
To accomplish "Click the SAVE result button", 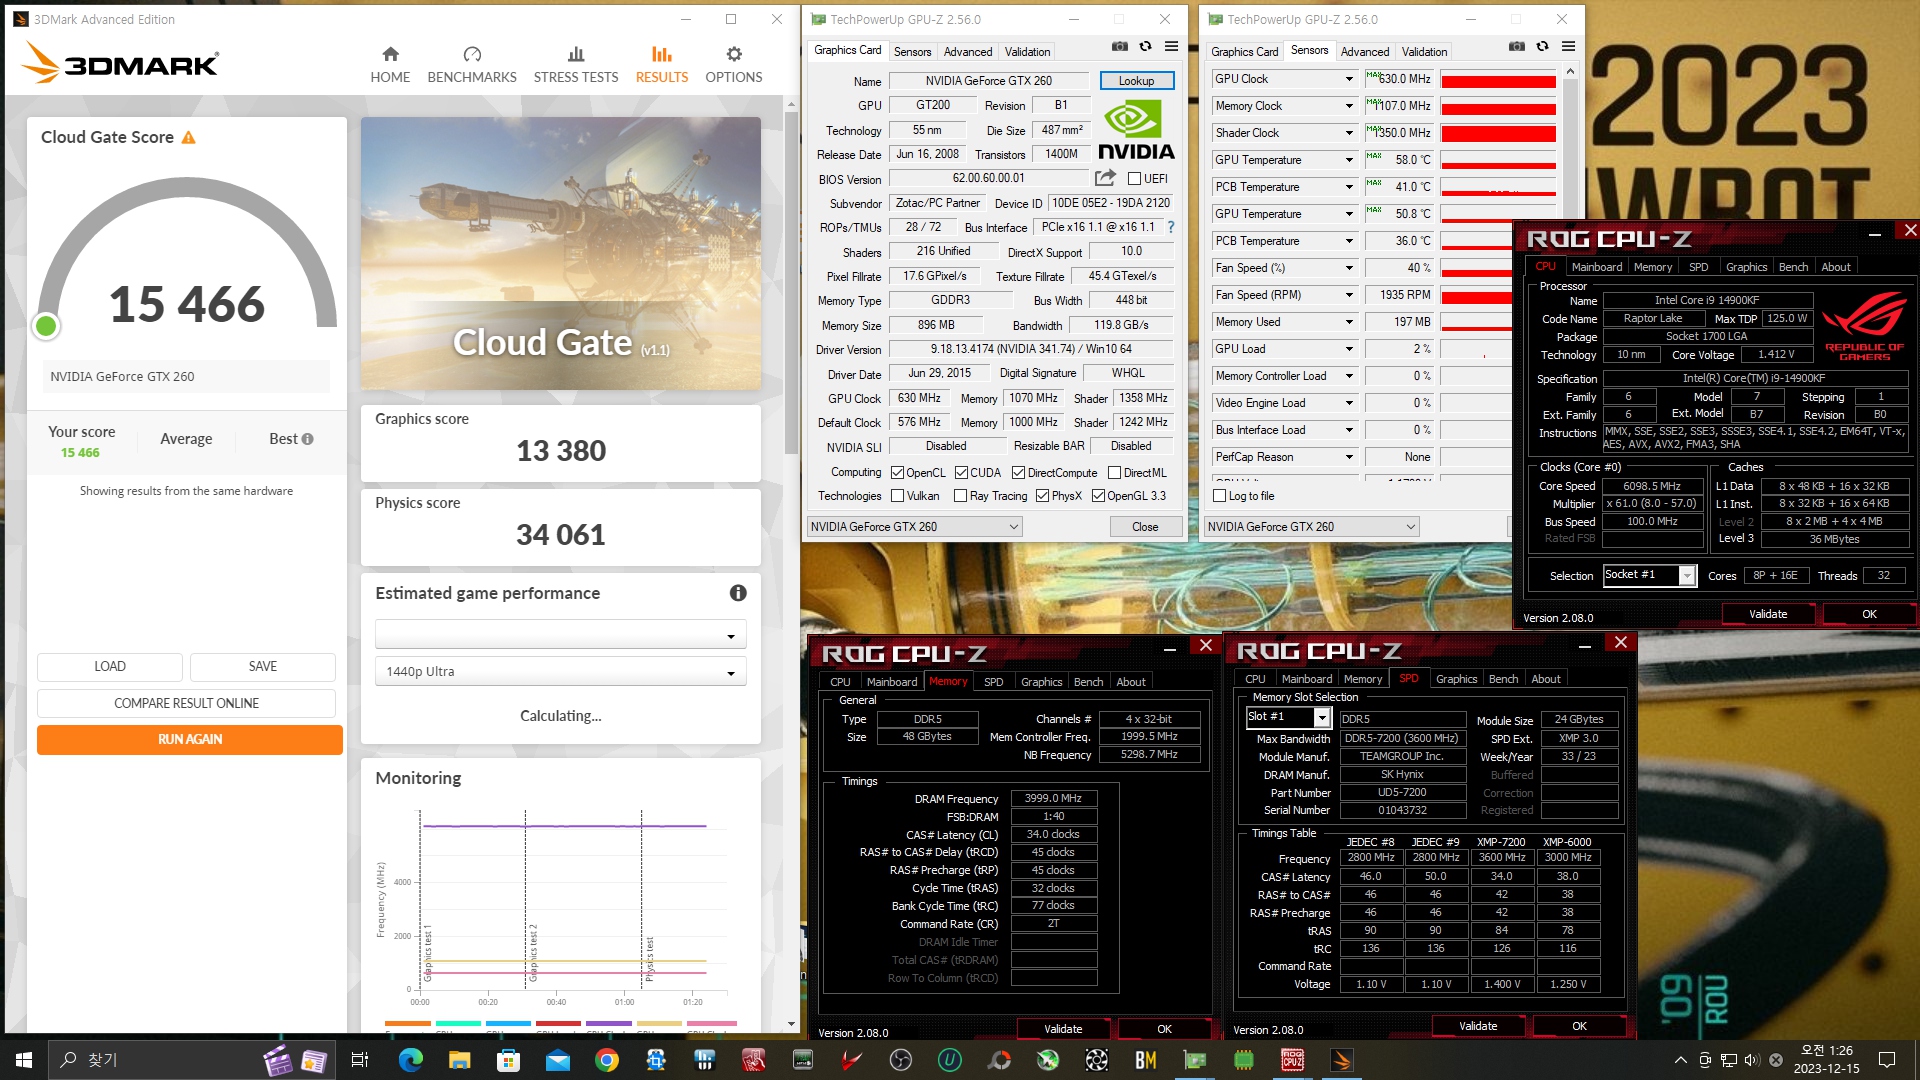I will [x=263, y=667].
